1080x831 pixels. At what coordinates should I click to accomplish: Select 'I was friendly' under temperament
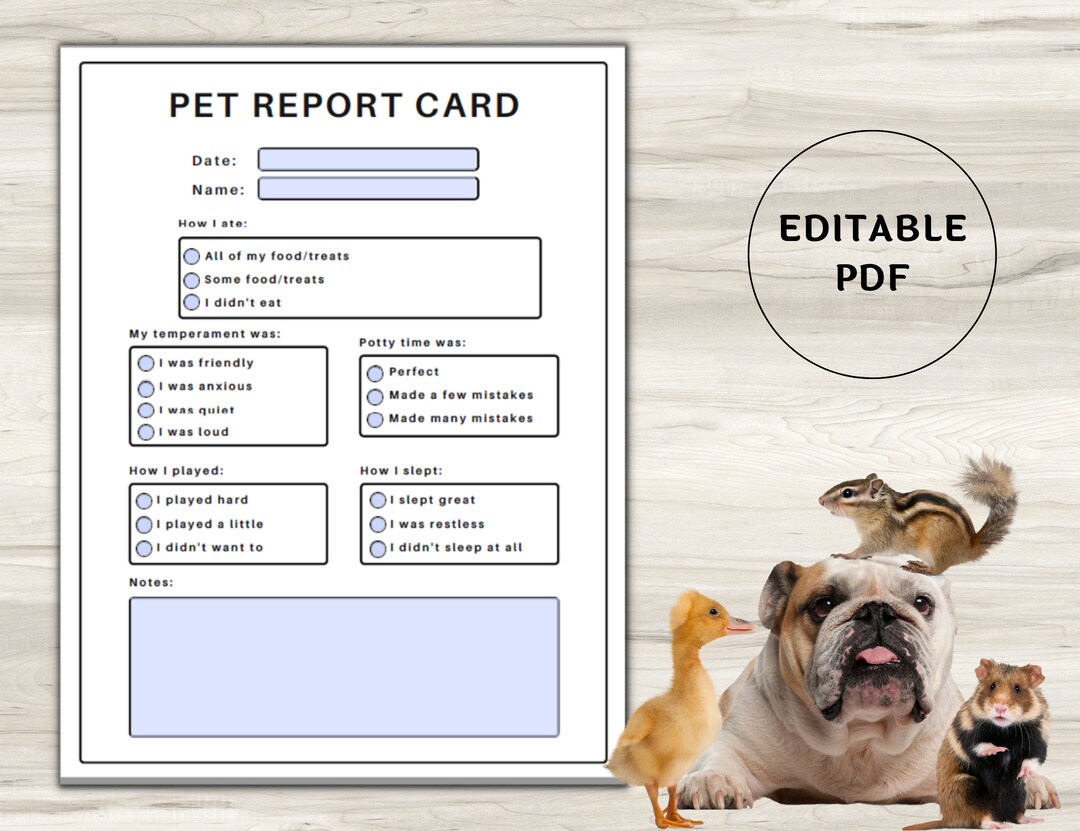[x=144, y=363]
